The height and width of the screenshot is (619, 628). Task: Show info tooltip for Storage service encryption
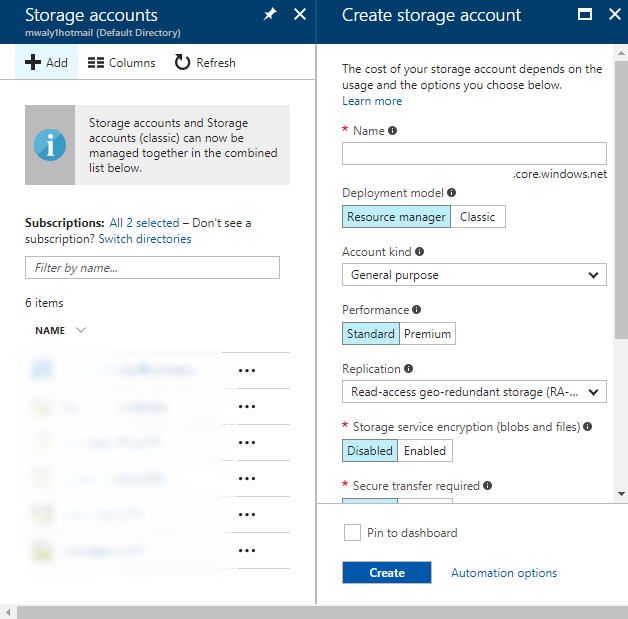tap(588, 426)
